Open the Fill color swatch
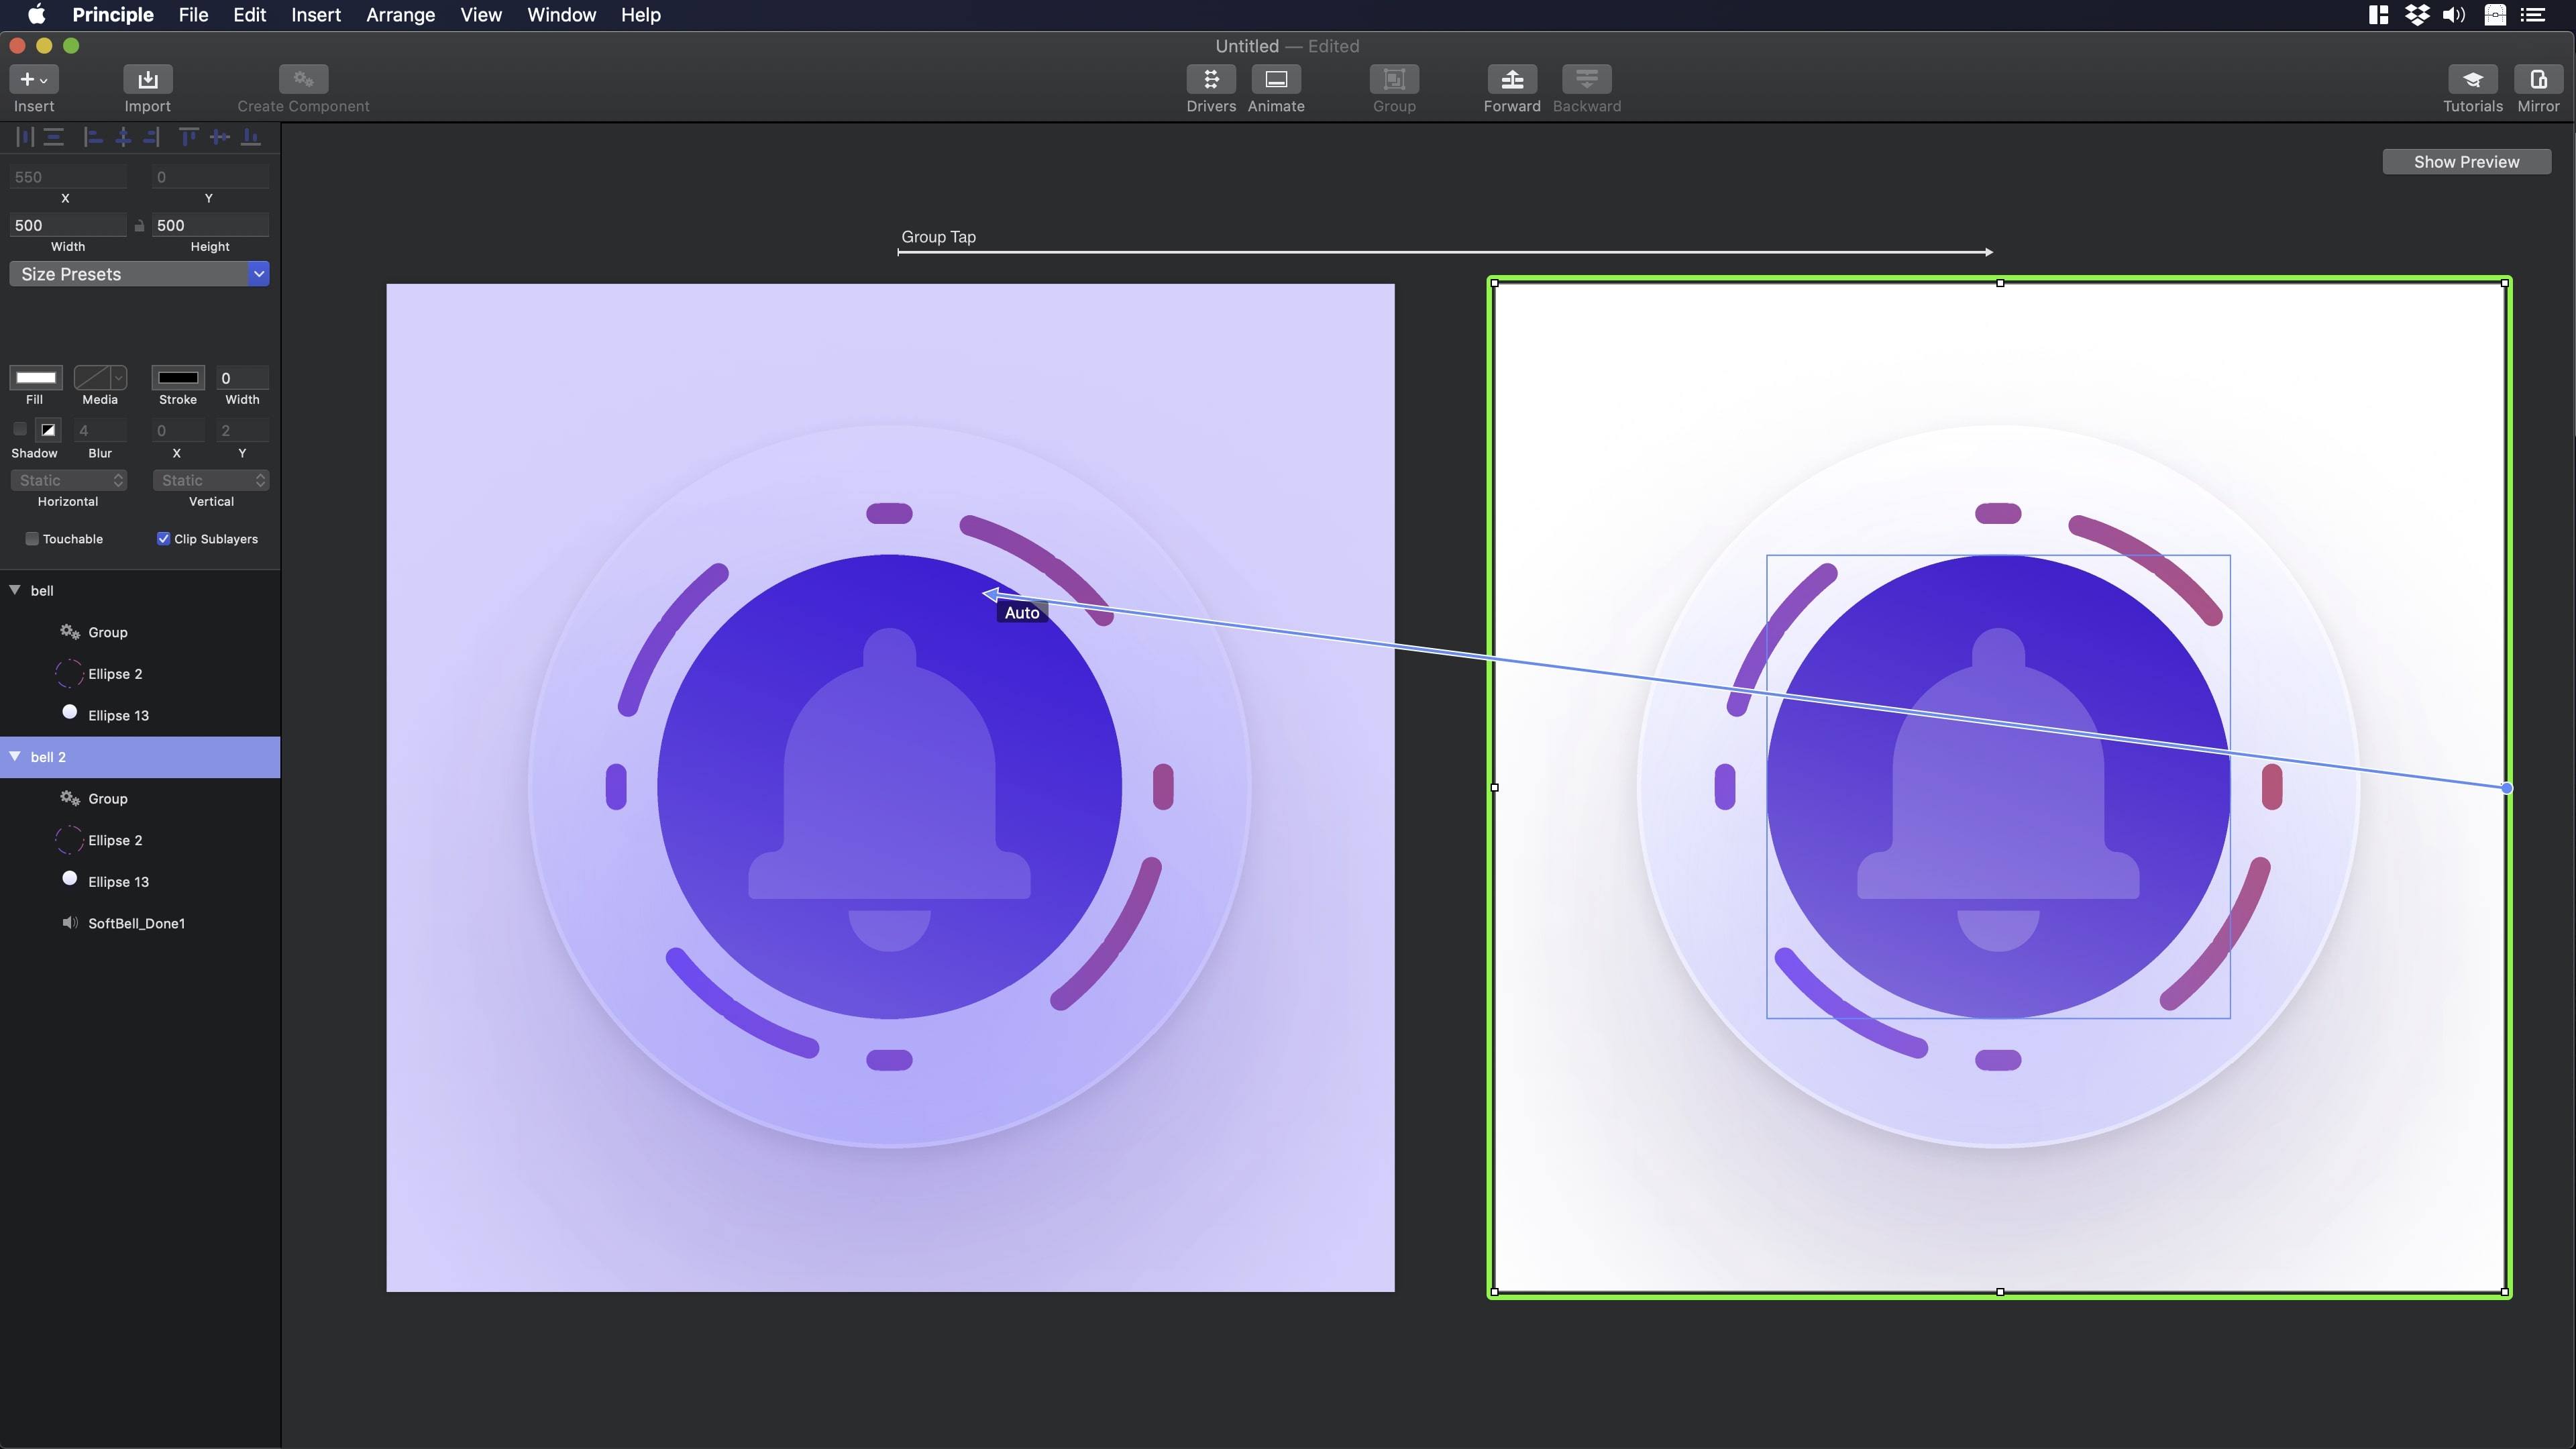2576x1449 pixels. point(36,378)
